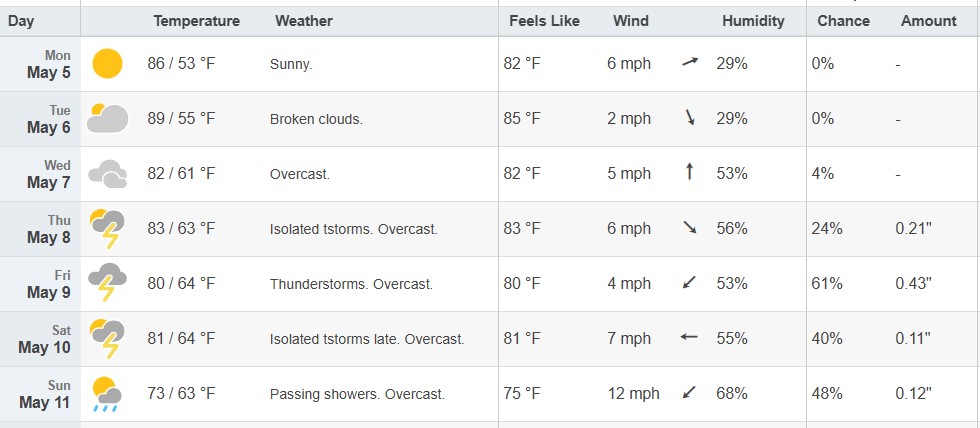Click the Chance column header
980x428 pixels.
[843, 21]
